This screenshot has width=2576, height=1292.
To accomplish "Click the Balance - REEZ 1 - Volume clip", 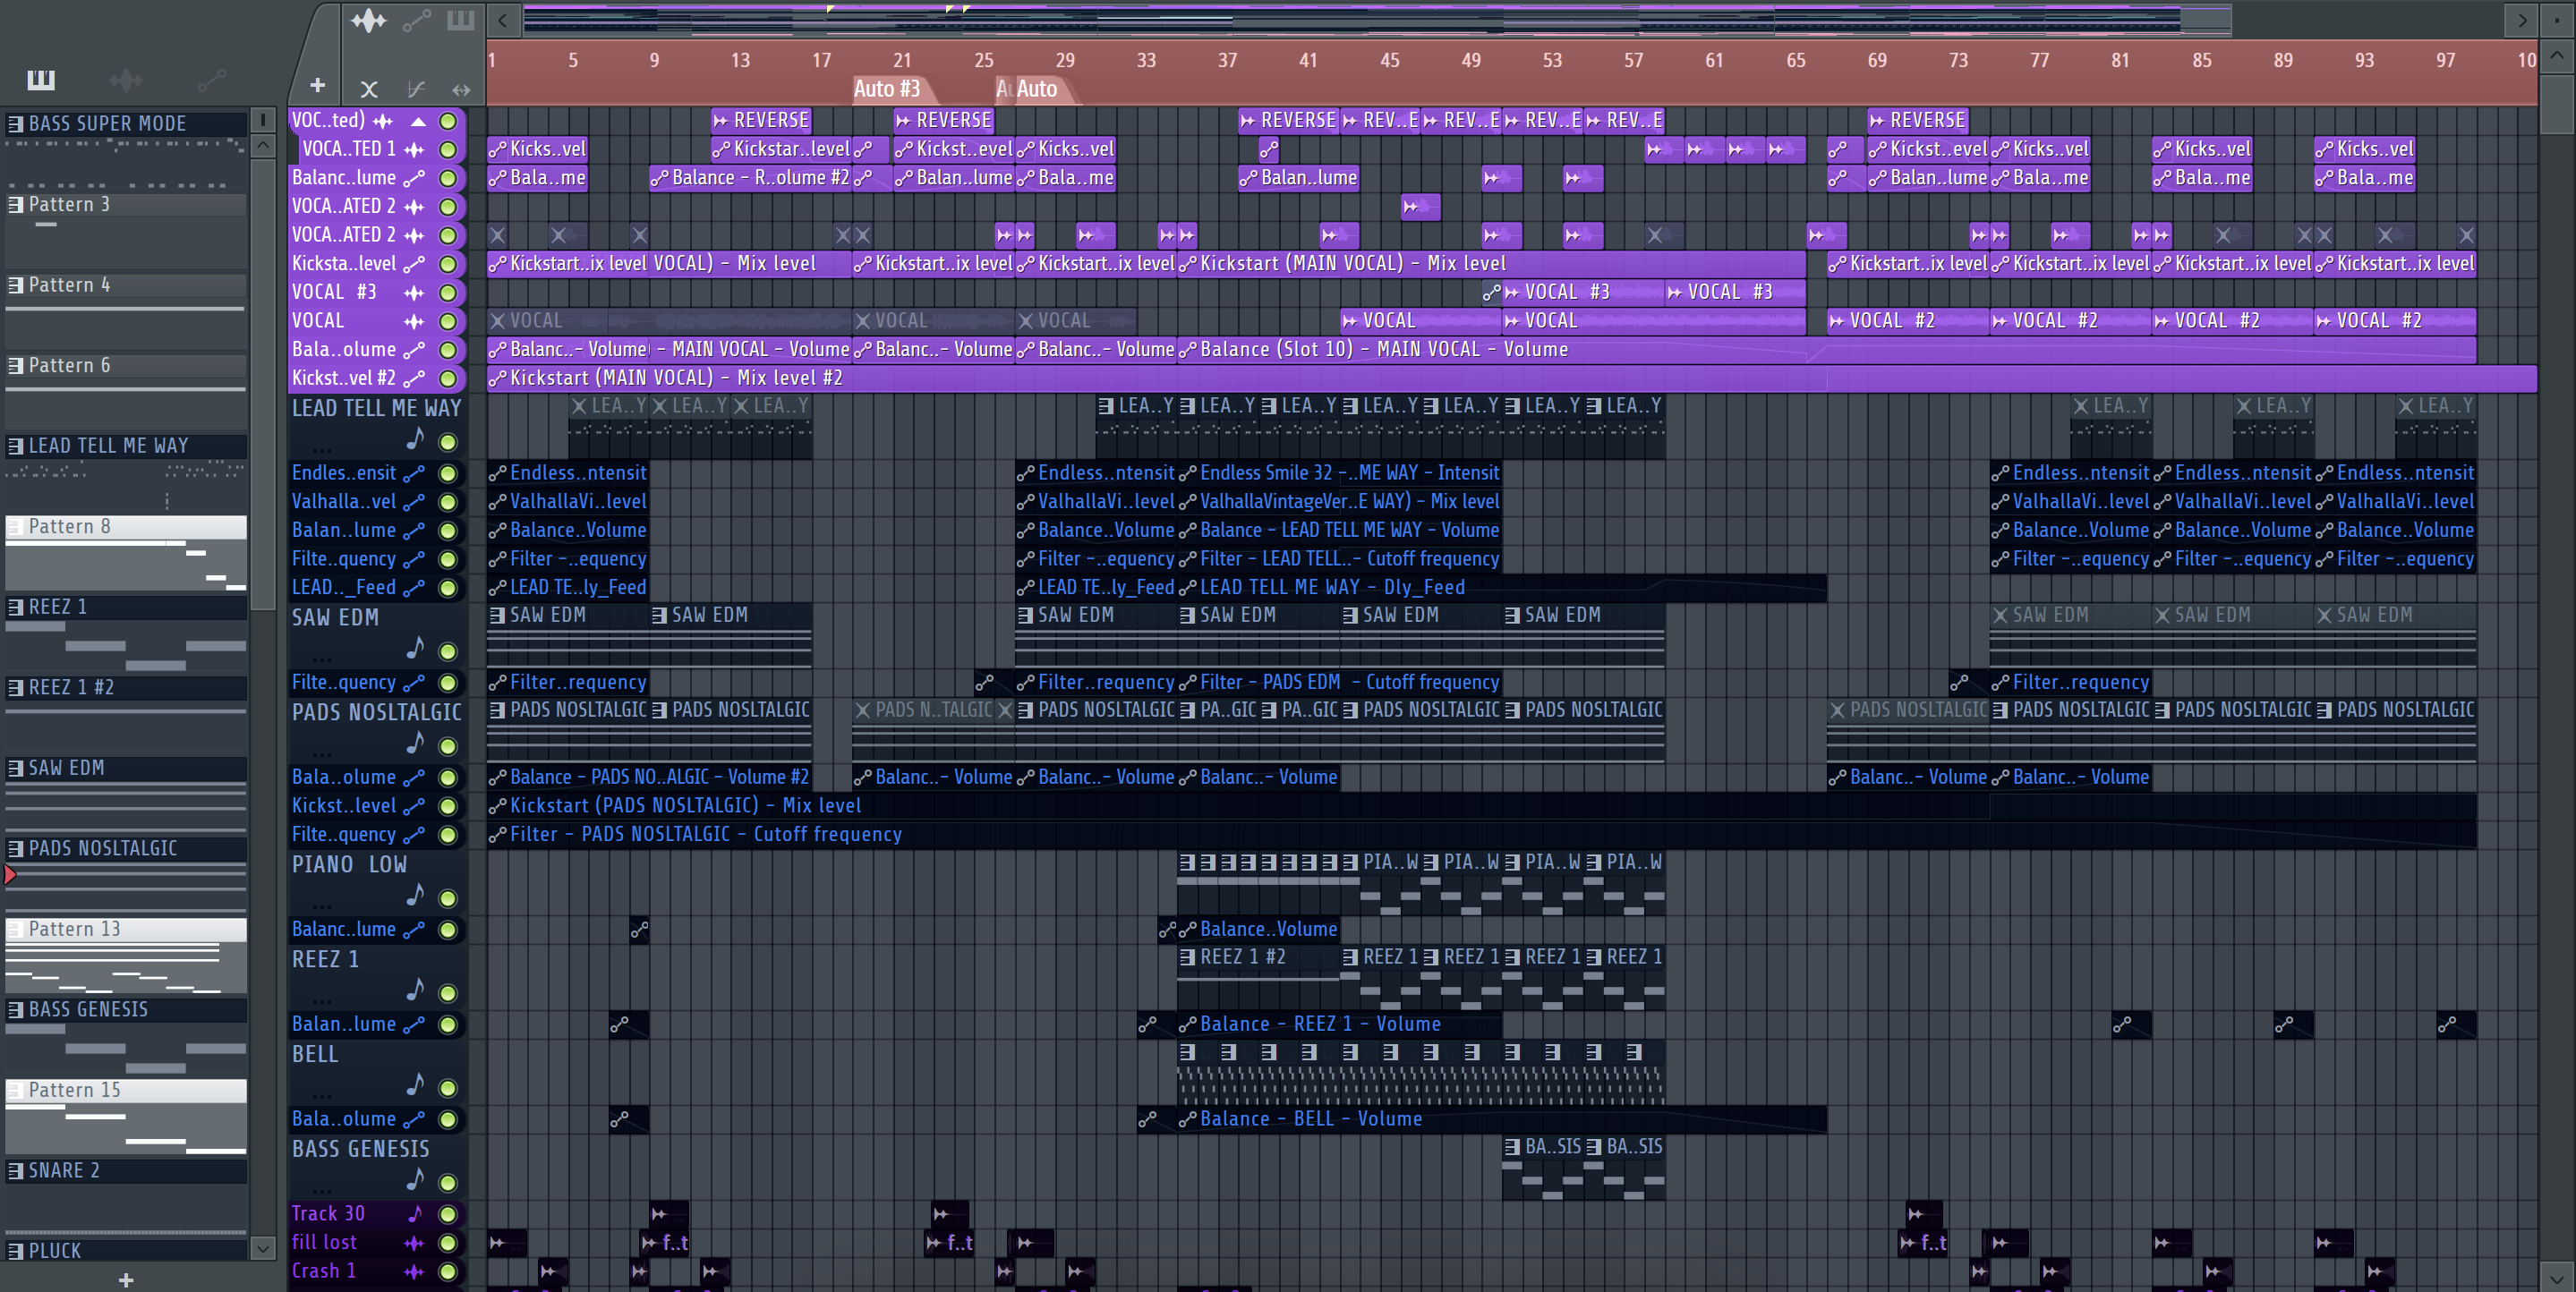I will point(1340,1024).
